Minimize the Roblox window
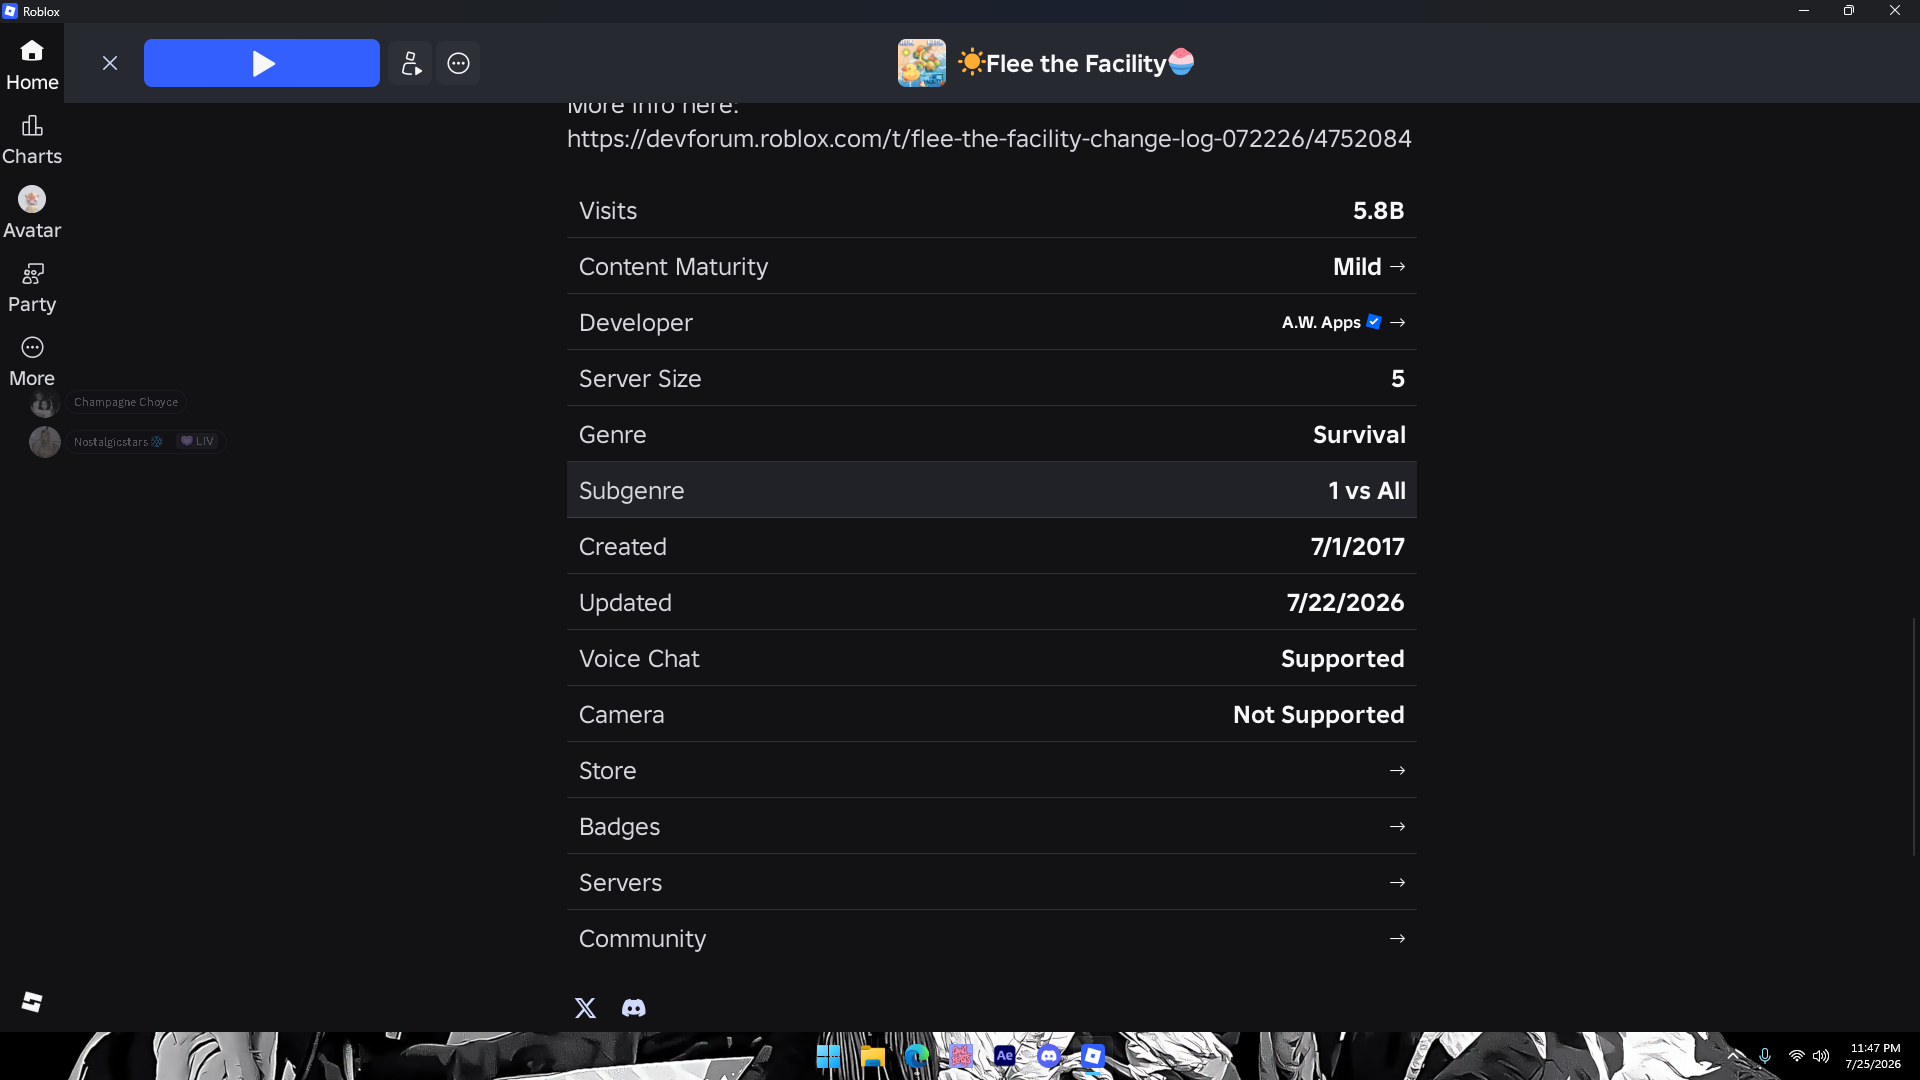The image size is (1920, 1080). tap(1804, 11)
